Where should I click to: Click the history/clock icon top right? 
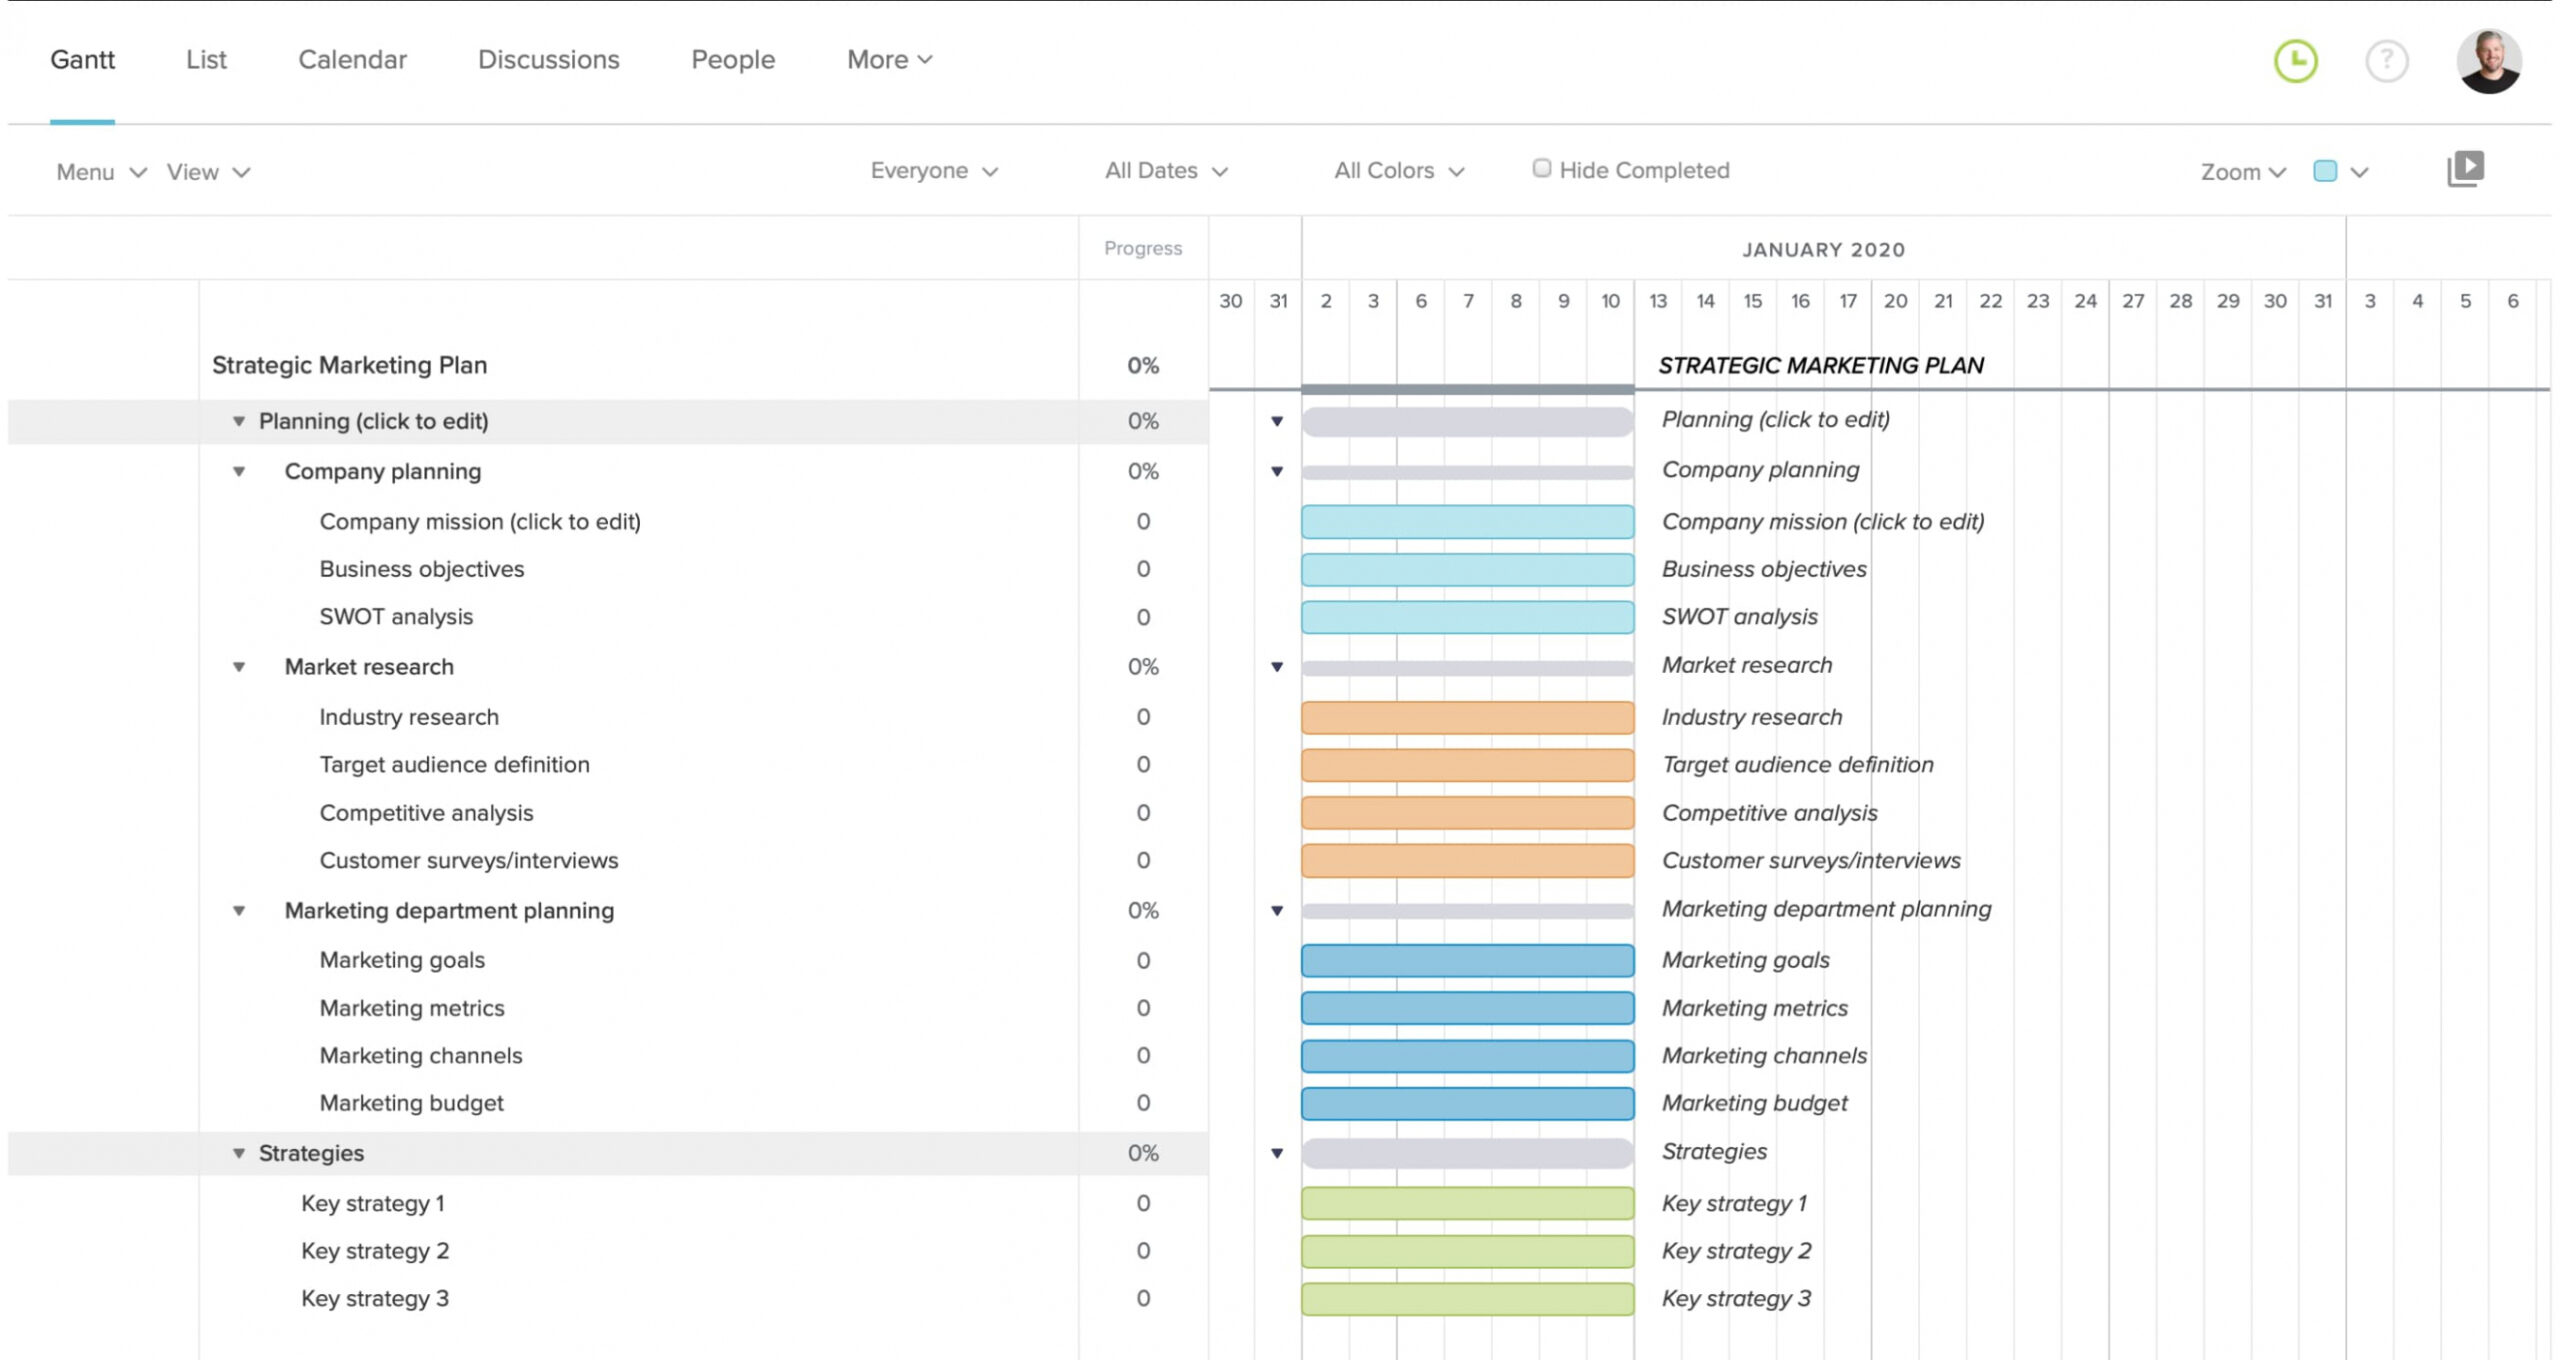(2296, 59)
